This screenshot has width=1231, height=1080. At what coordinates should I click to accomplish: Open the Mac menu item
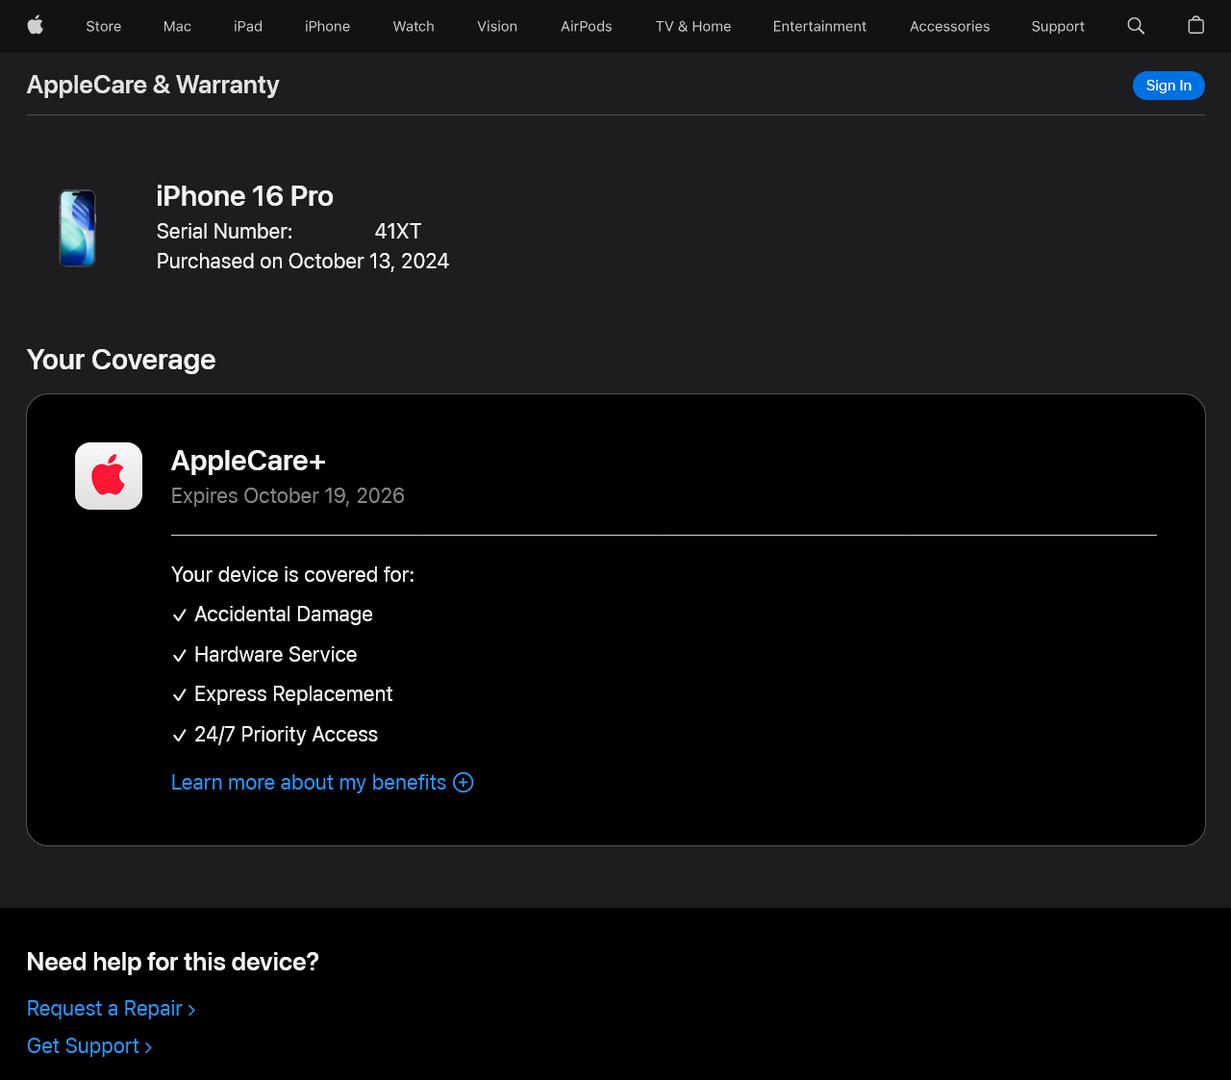[177, 26]
